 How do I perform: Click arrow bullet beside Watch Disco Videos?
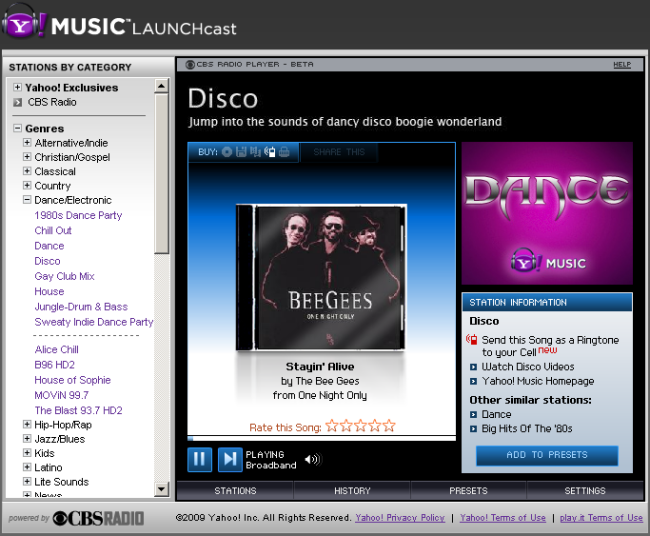[x=473, y=367]
